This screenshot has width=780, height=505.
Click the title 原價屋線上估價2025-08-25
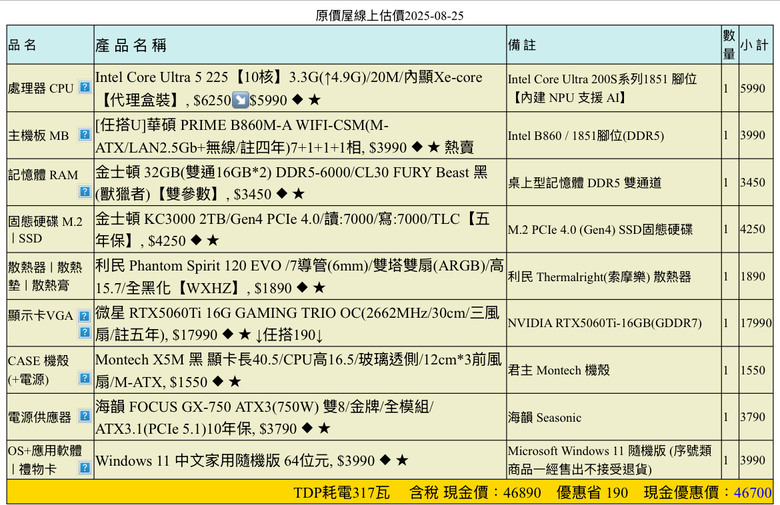point(390,15)
